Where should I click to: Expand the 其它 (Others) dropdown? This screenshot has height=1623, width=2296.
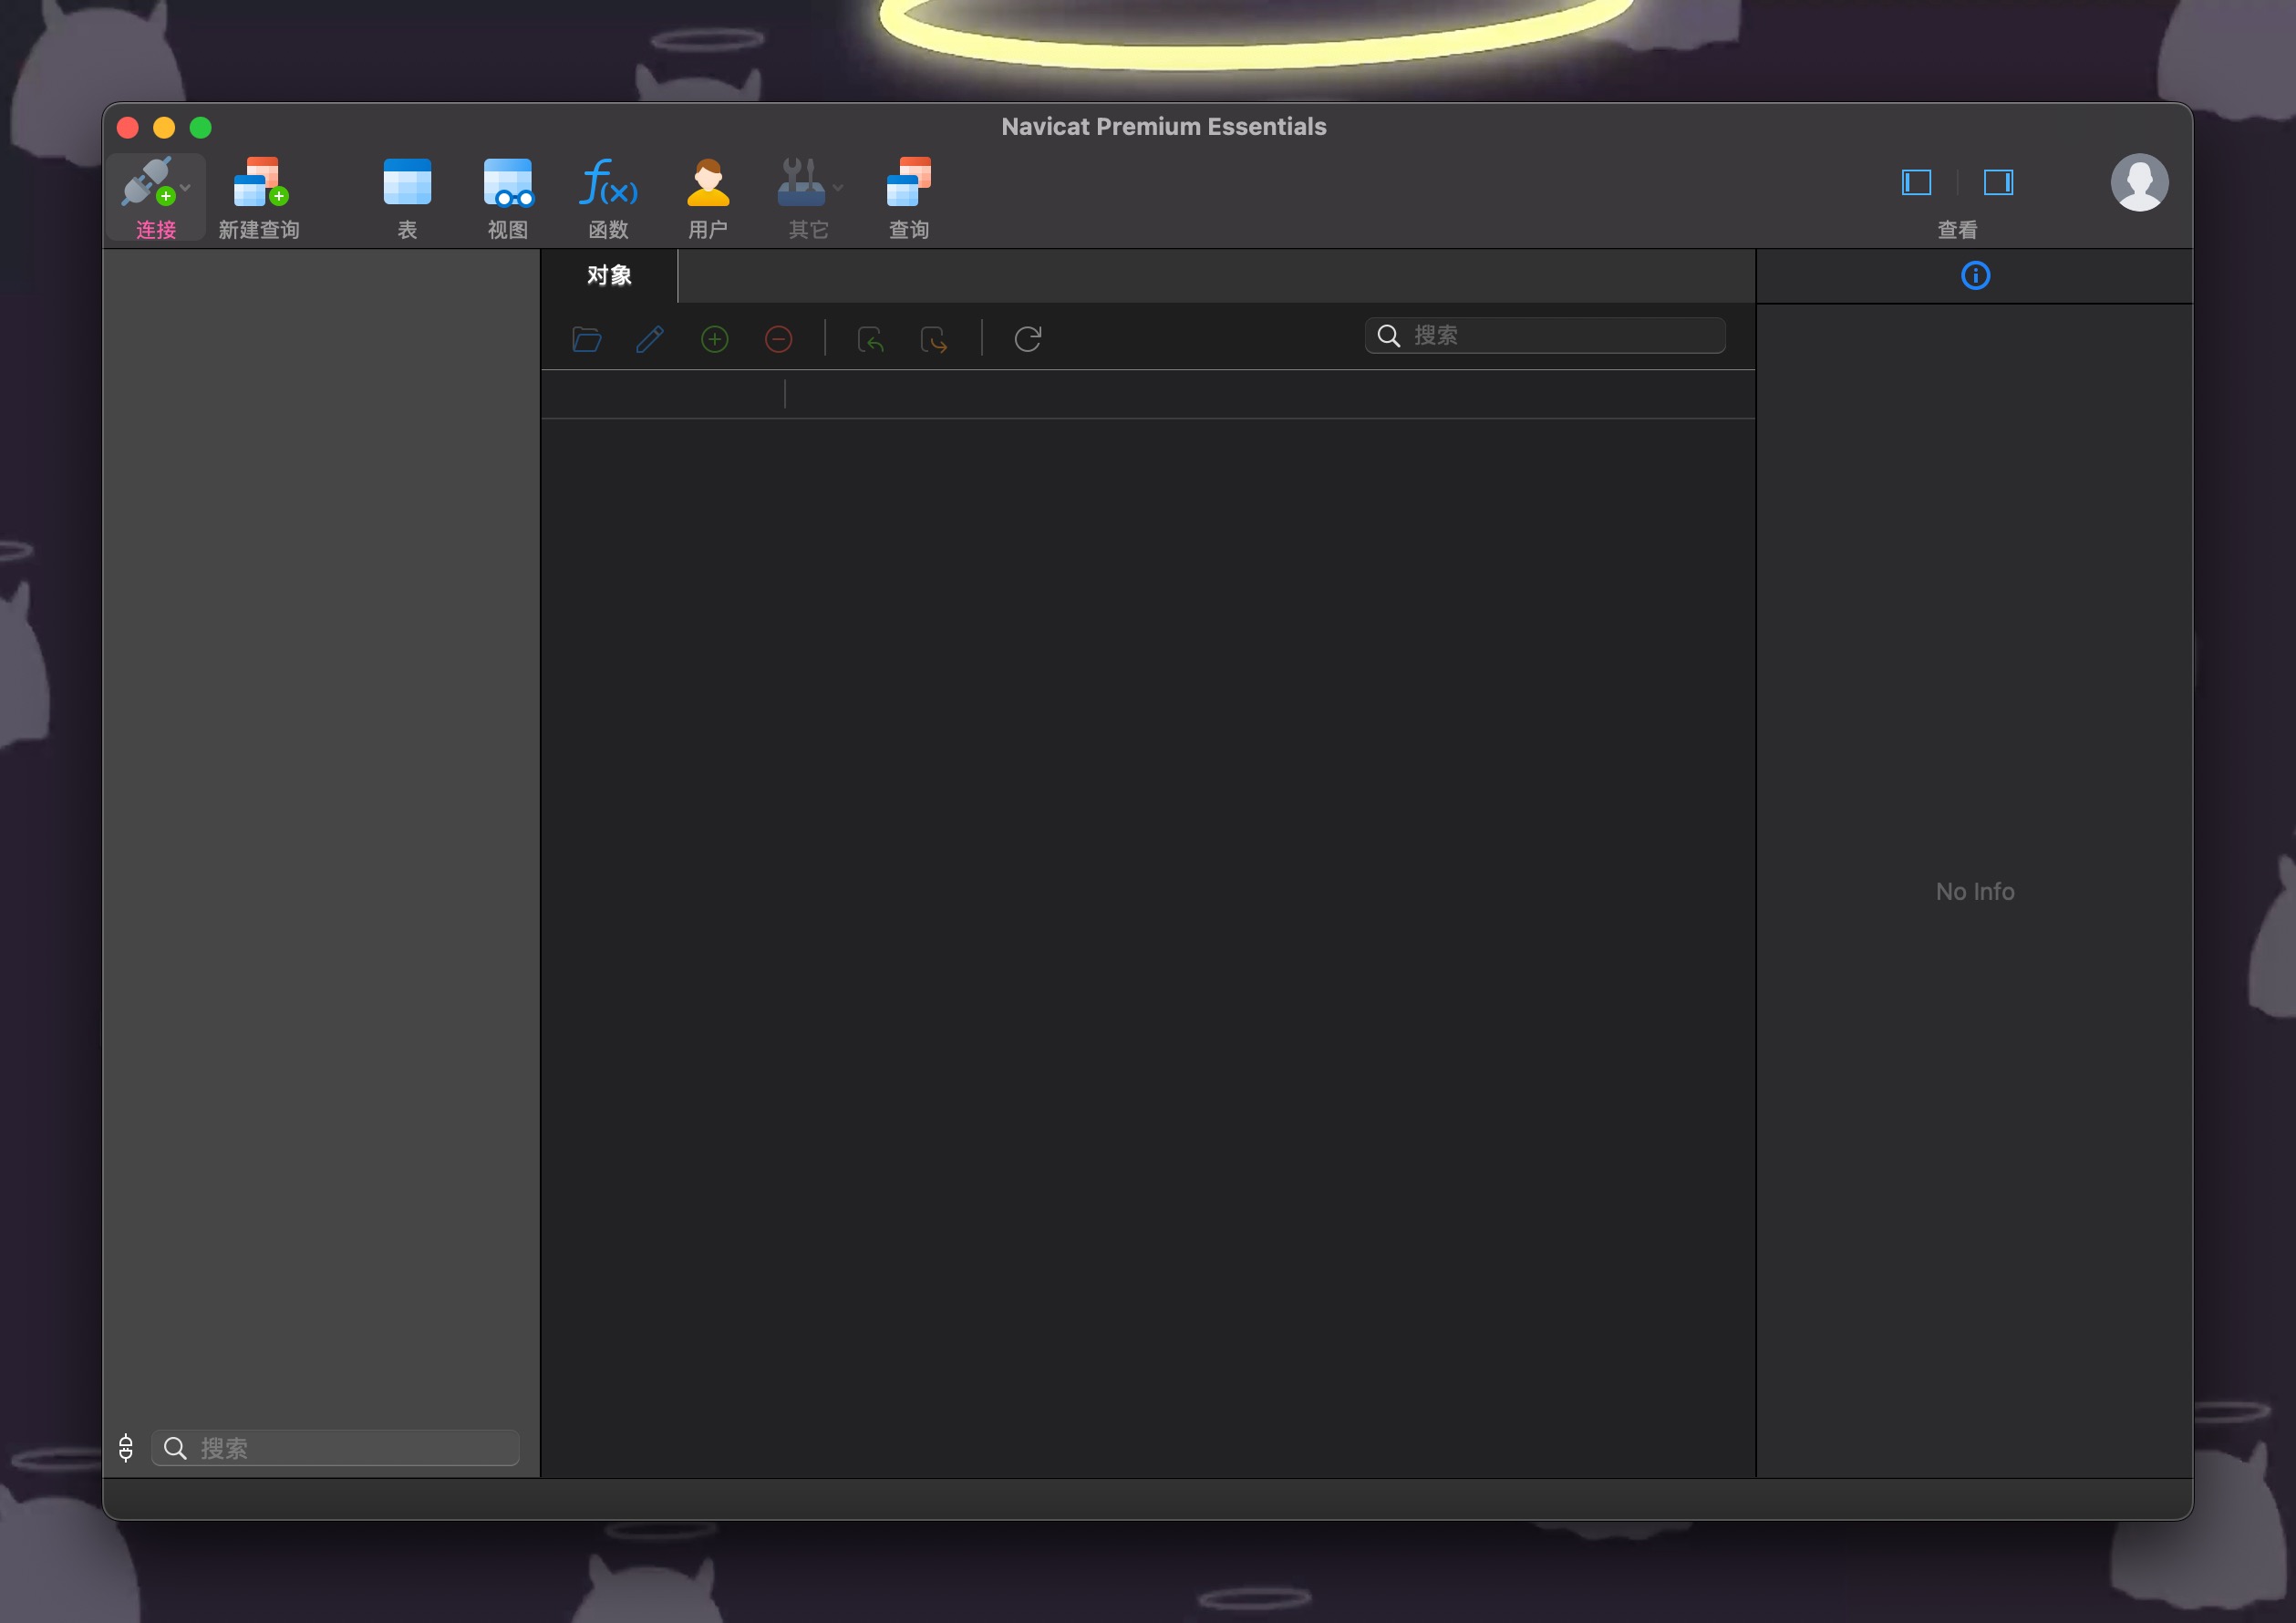tap(838, 186)
